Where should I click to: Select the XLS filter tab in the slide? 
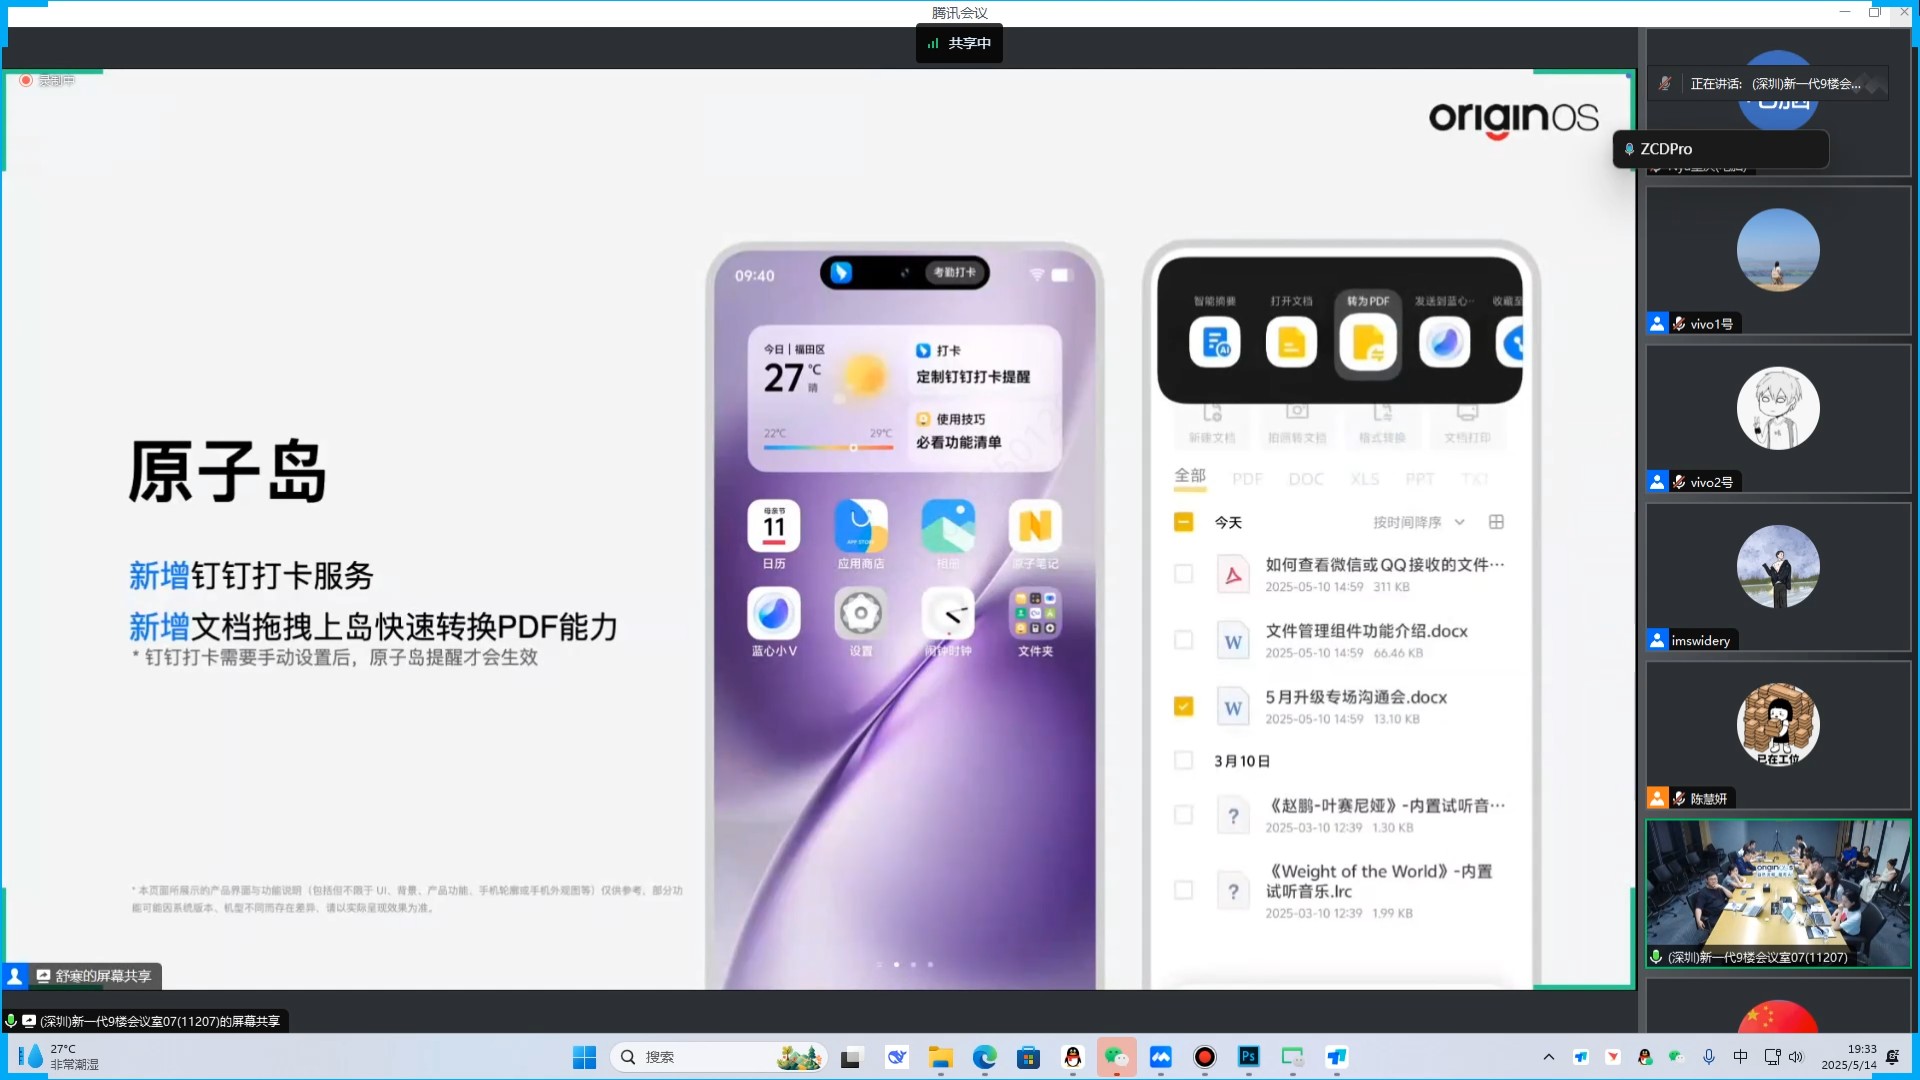(x=1364, y=479)
